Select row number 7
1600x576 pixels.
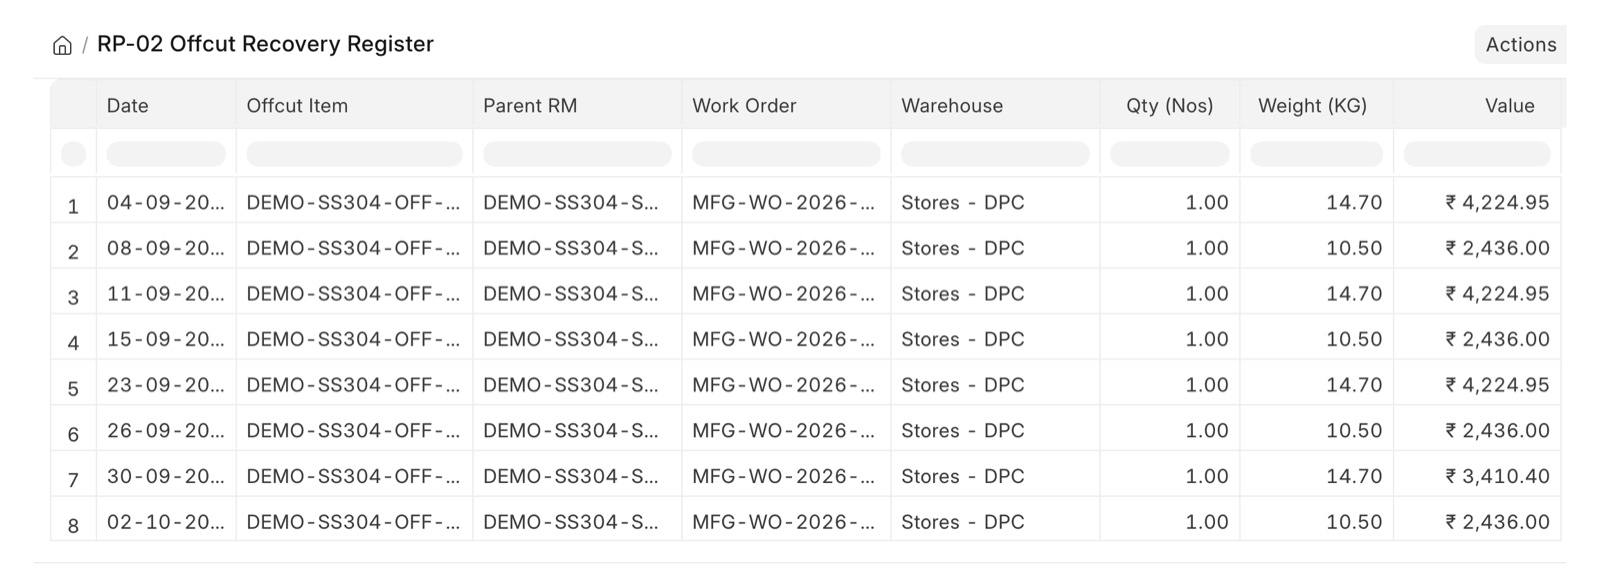(73, 480)
